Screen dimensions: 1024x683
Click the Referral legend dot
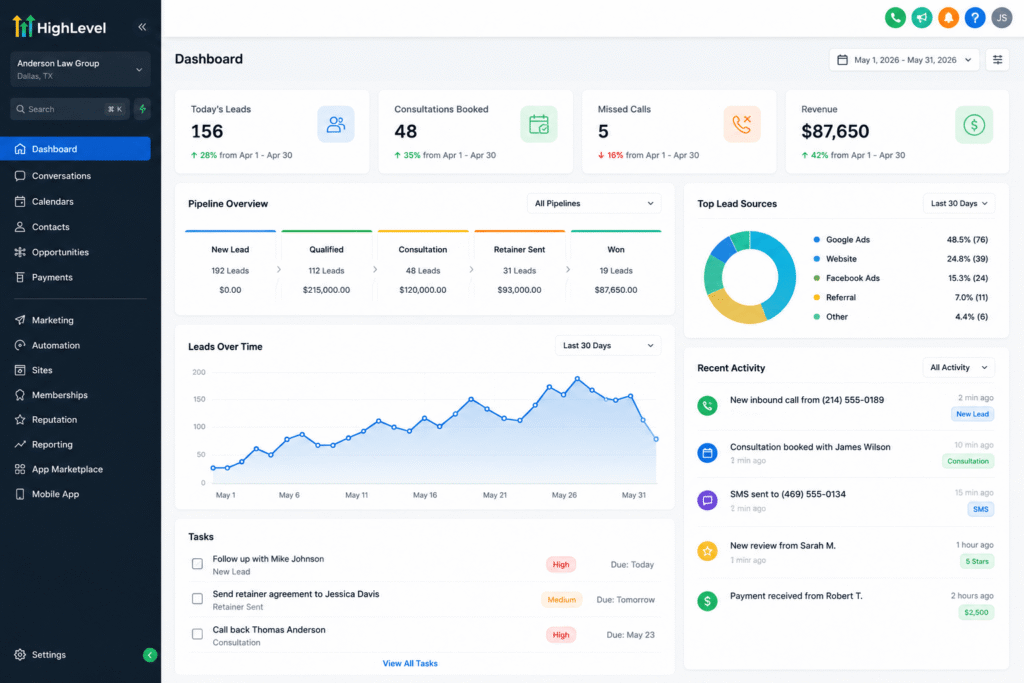(816, 297)
